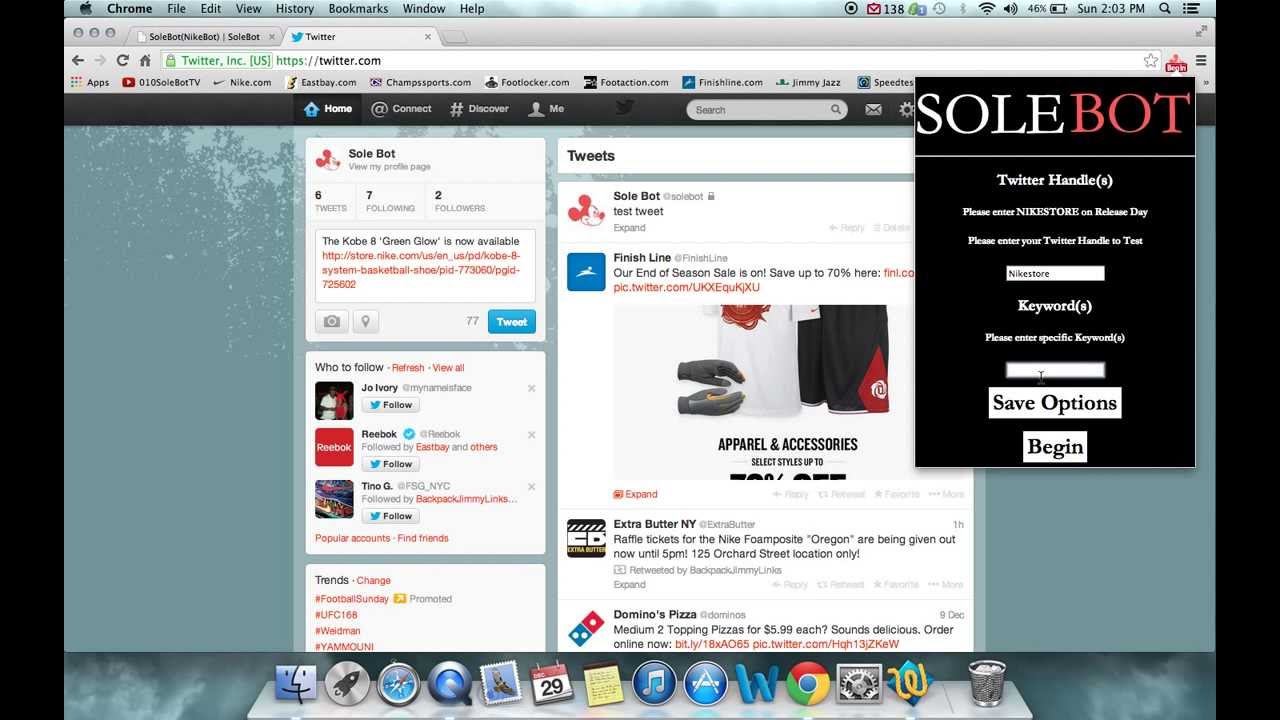Add location pin to tweet
Viewport: 1280px width, 720px height.
[x=365, y=322]
